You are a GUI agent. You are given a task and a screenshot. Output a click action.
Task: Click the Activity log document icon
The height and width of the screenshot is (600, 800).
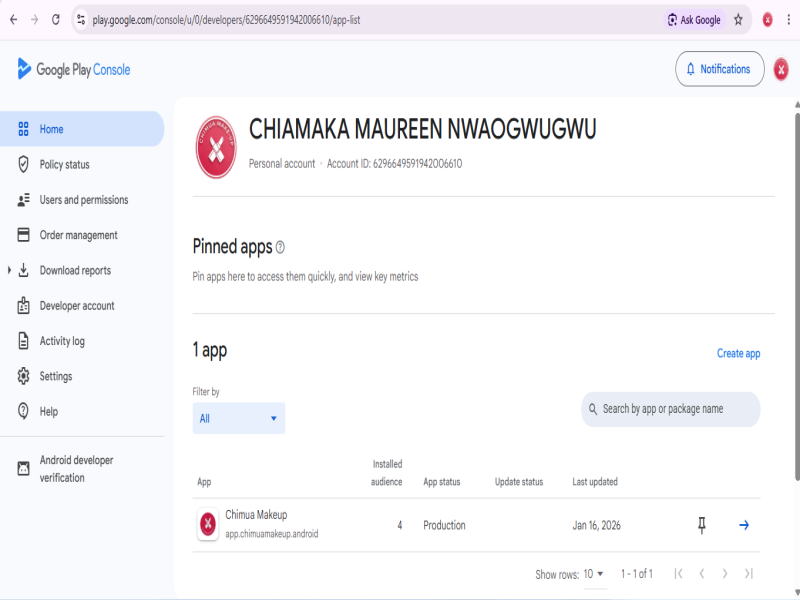pos(23,340)
